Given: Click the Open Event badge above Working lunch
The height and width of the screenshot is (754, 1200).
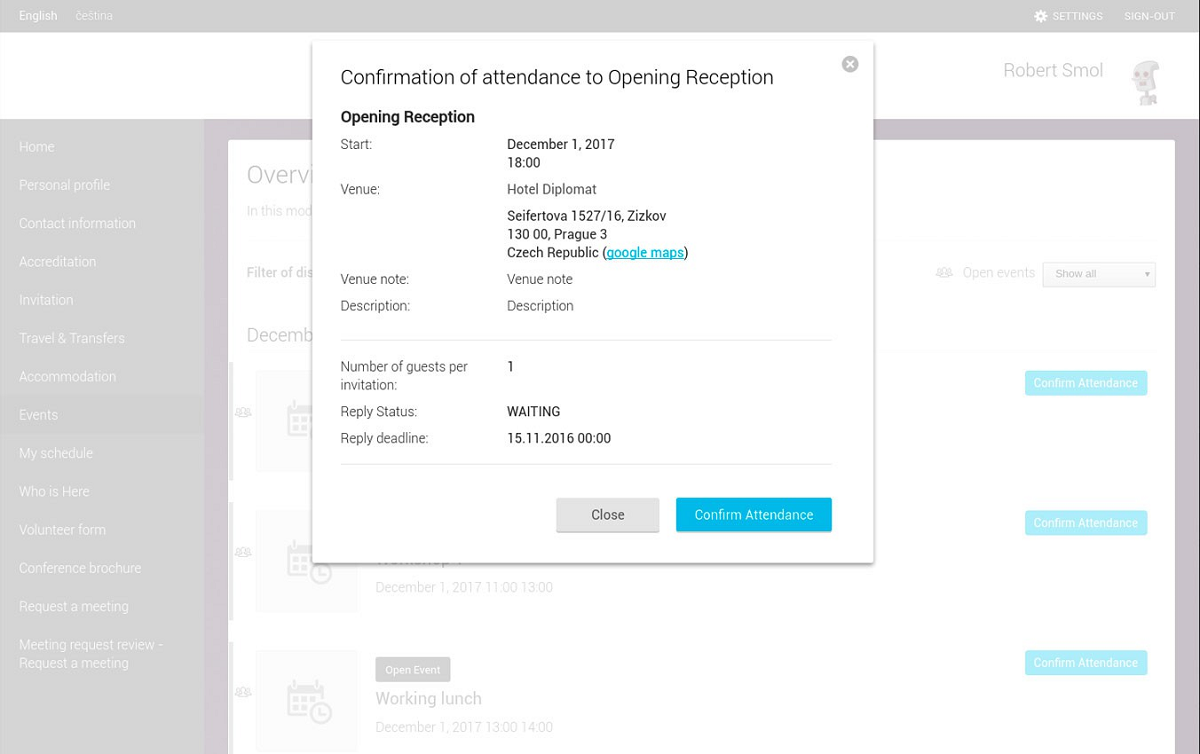Looking at the screenshot, I should [413, 670].
